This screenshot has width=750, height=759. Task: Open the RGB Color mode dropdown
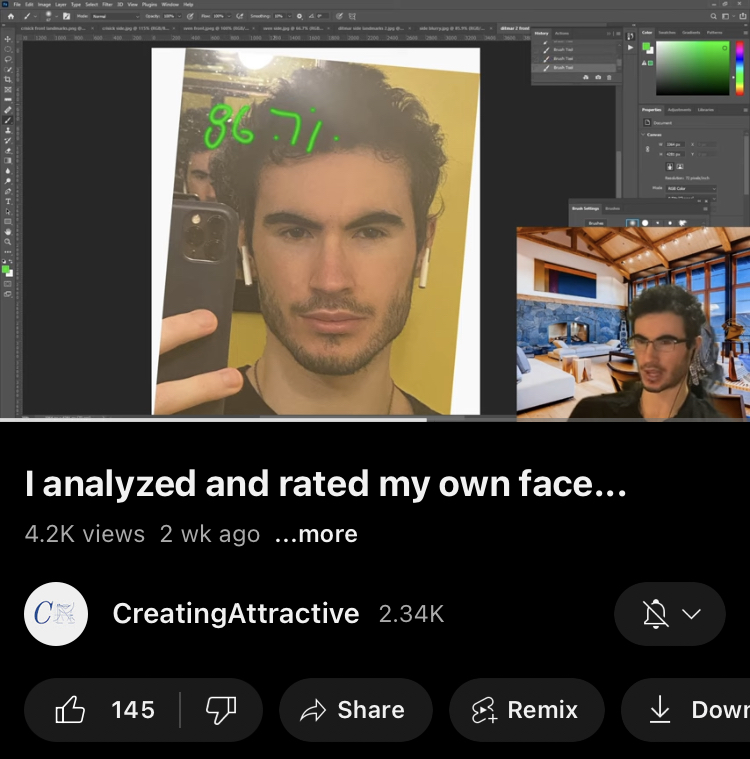click(691, 188)
